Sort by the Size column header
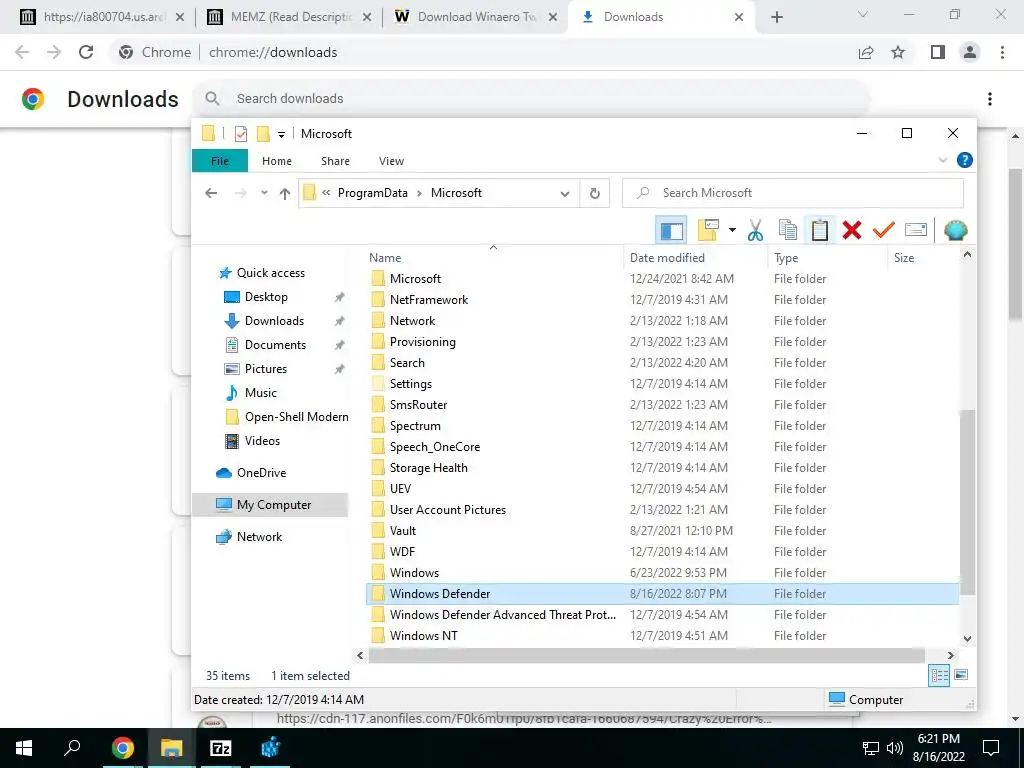The height and width of the screenshot is (768, 1024). coord(904,258)
